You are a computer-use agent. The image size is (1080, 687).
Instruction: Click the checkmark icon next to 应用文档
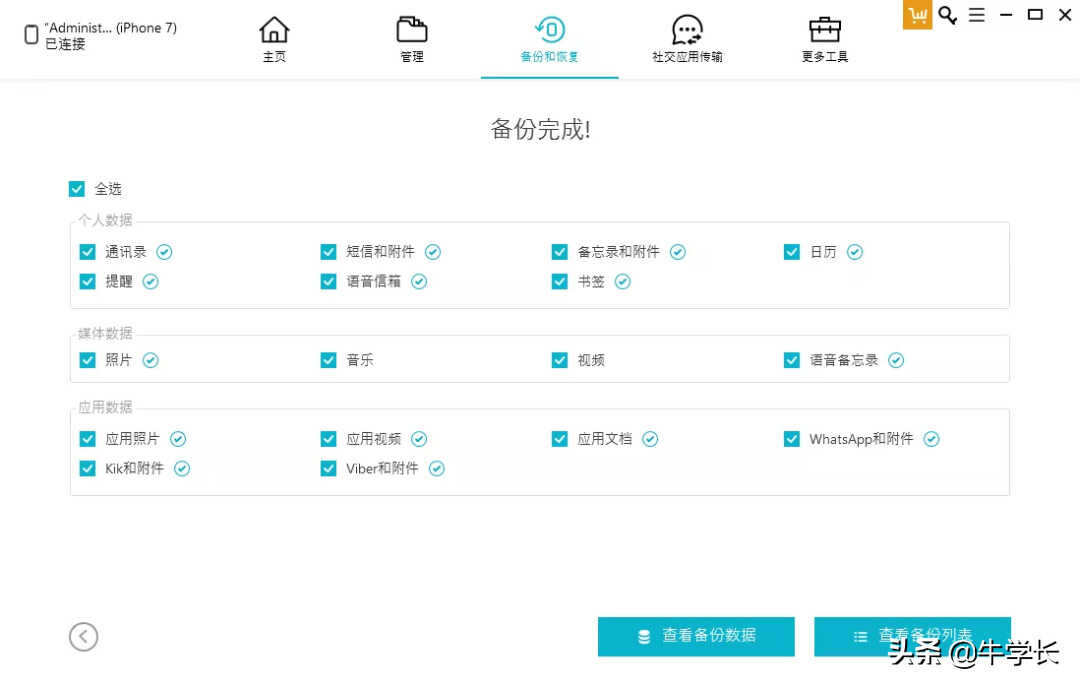coord(650,439)
